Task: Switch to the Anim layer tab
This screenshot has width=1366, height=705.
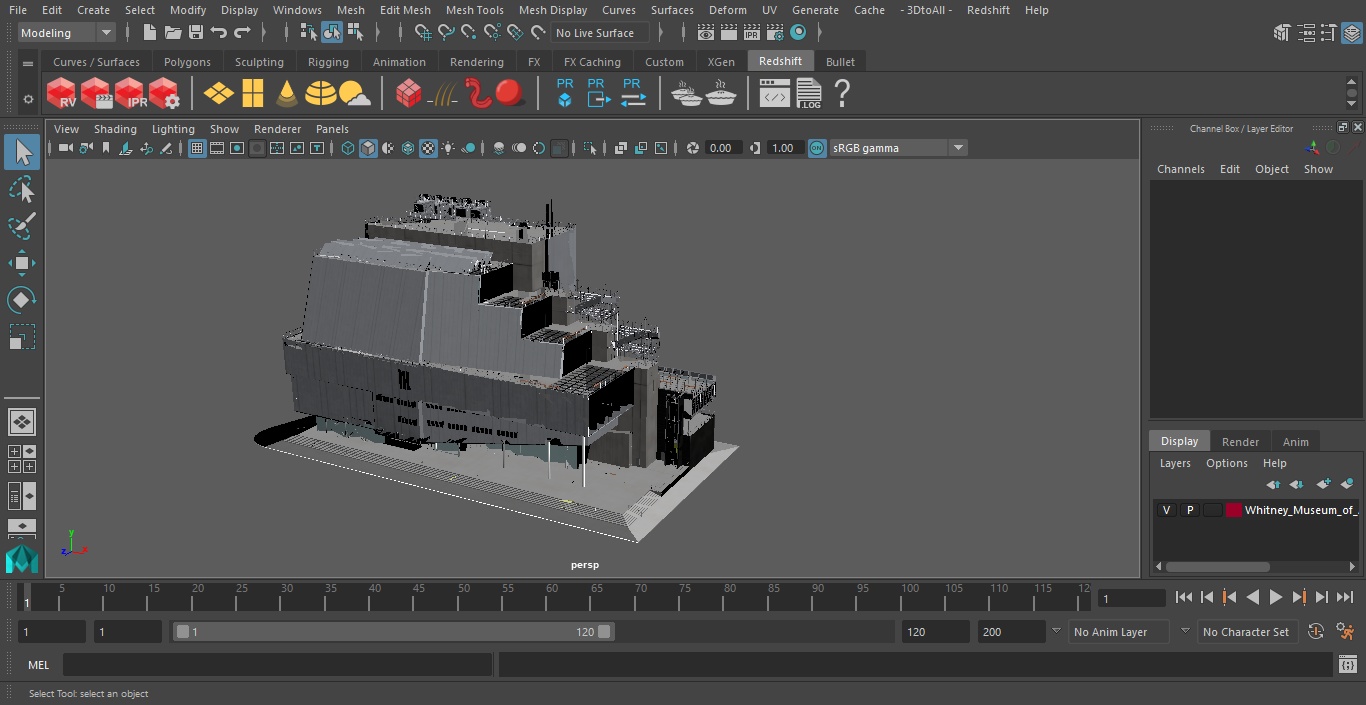Action: (x=1295, y=441)
